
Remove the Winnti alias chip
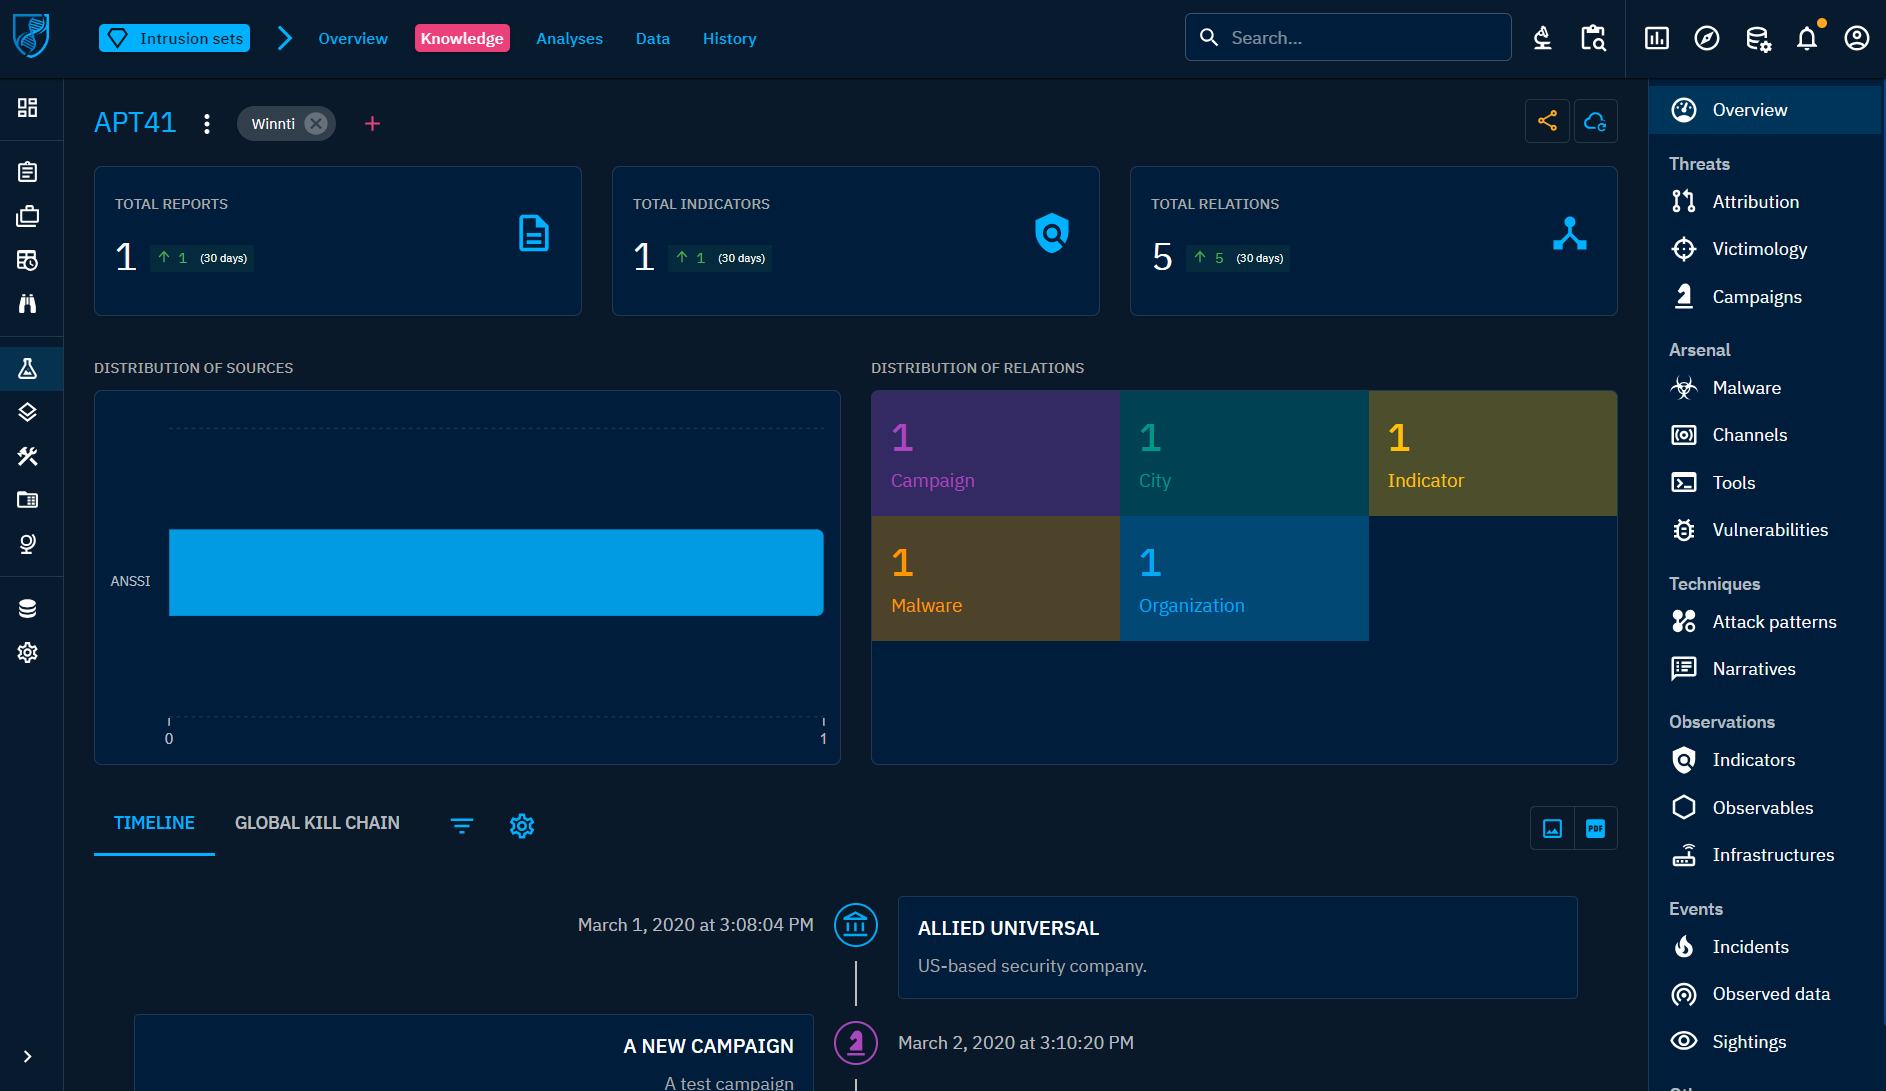(316, 124)
